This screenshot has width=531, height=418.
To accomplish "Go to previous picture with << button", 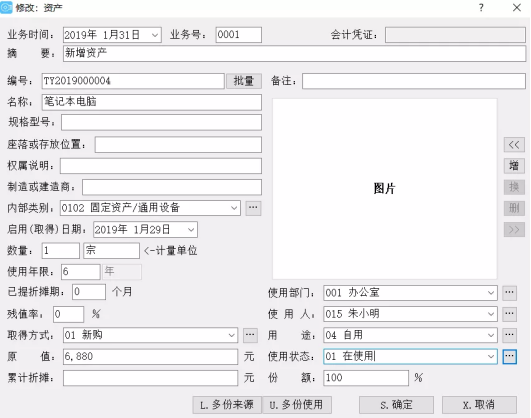I will pyautogui.click(x=514, y=145).
